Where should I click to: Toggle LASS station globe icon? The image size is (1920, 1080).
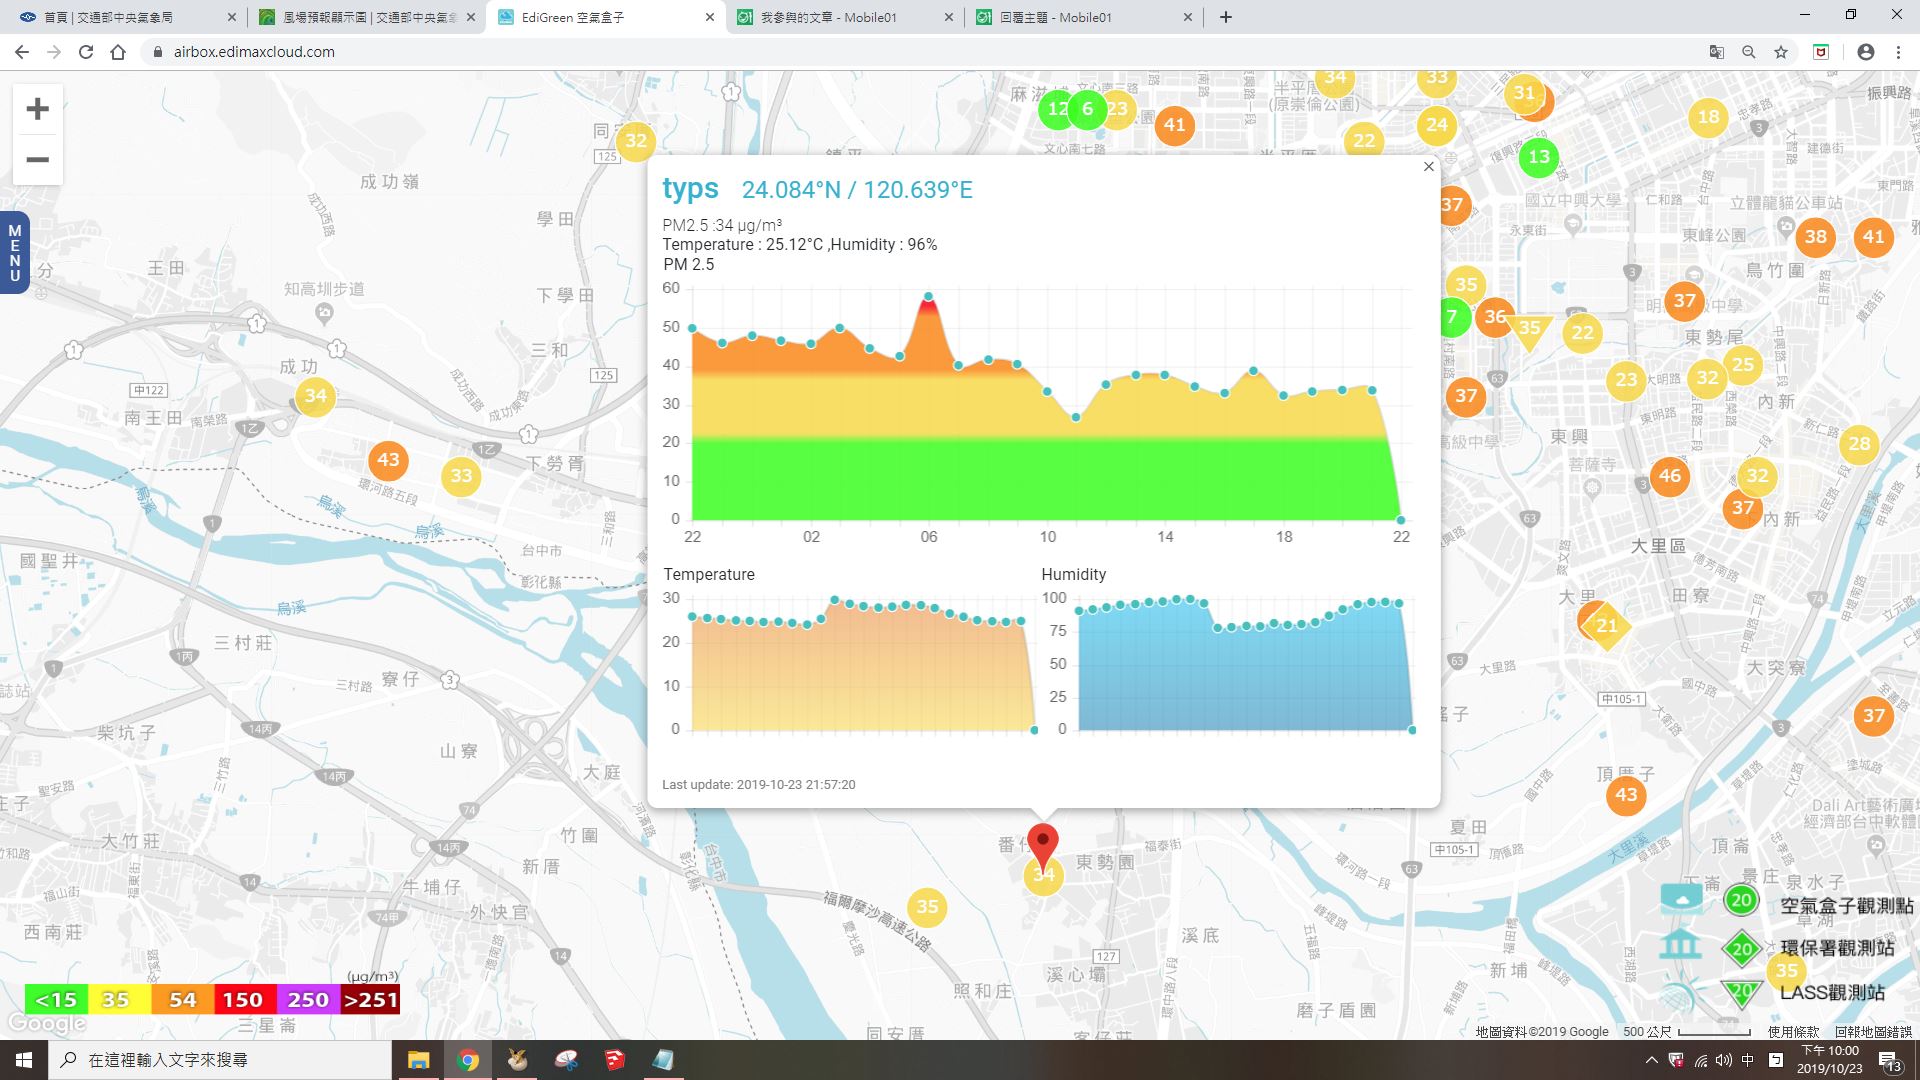(x=1681, y=992)
